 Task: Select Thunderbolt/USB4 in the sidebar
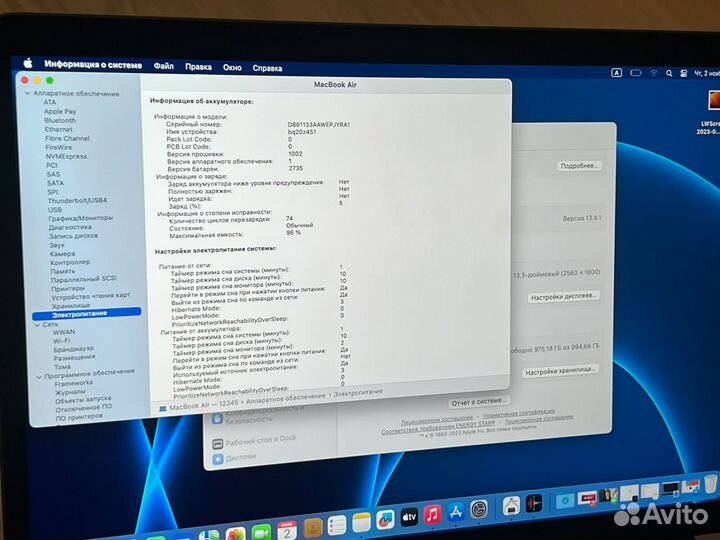(77, 200)
